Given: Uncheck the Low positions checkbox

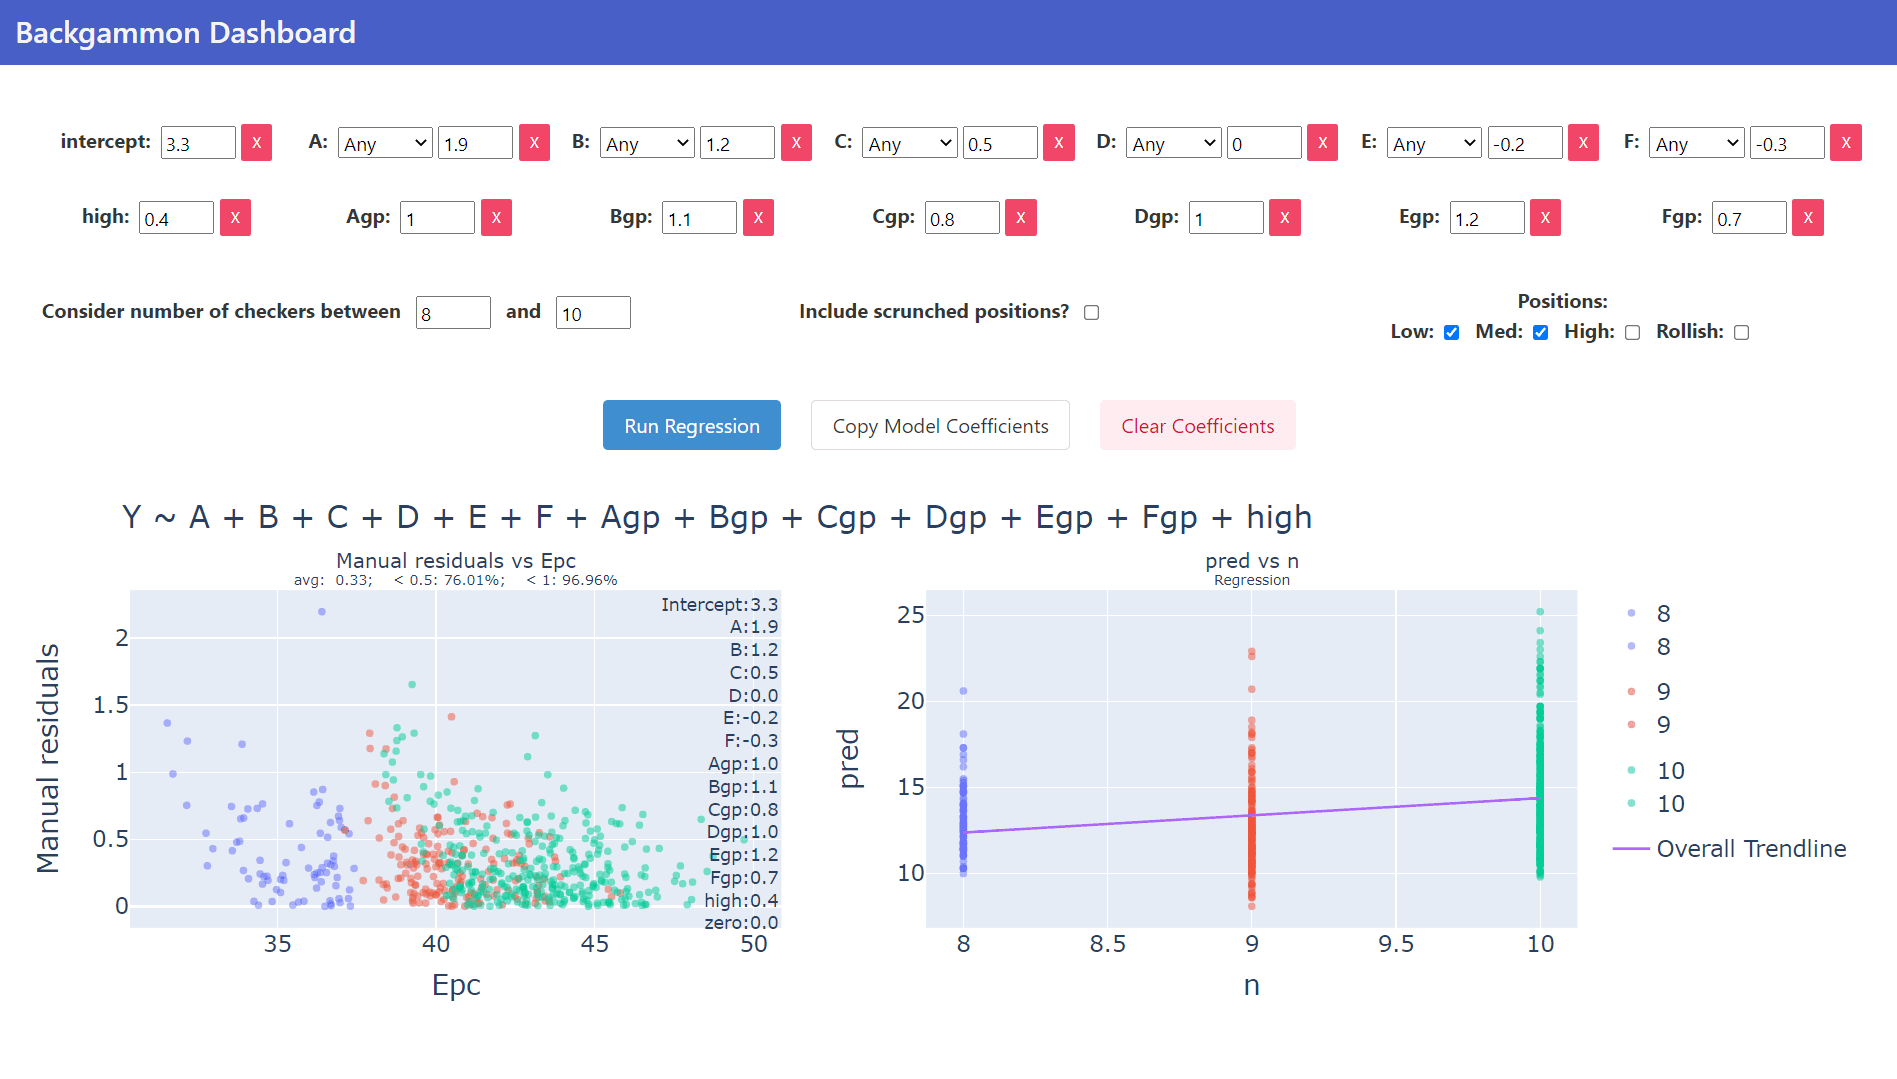Looking at the screenshot, I should coord(1452,333).
